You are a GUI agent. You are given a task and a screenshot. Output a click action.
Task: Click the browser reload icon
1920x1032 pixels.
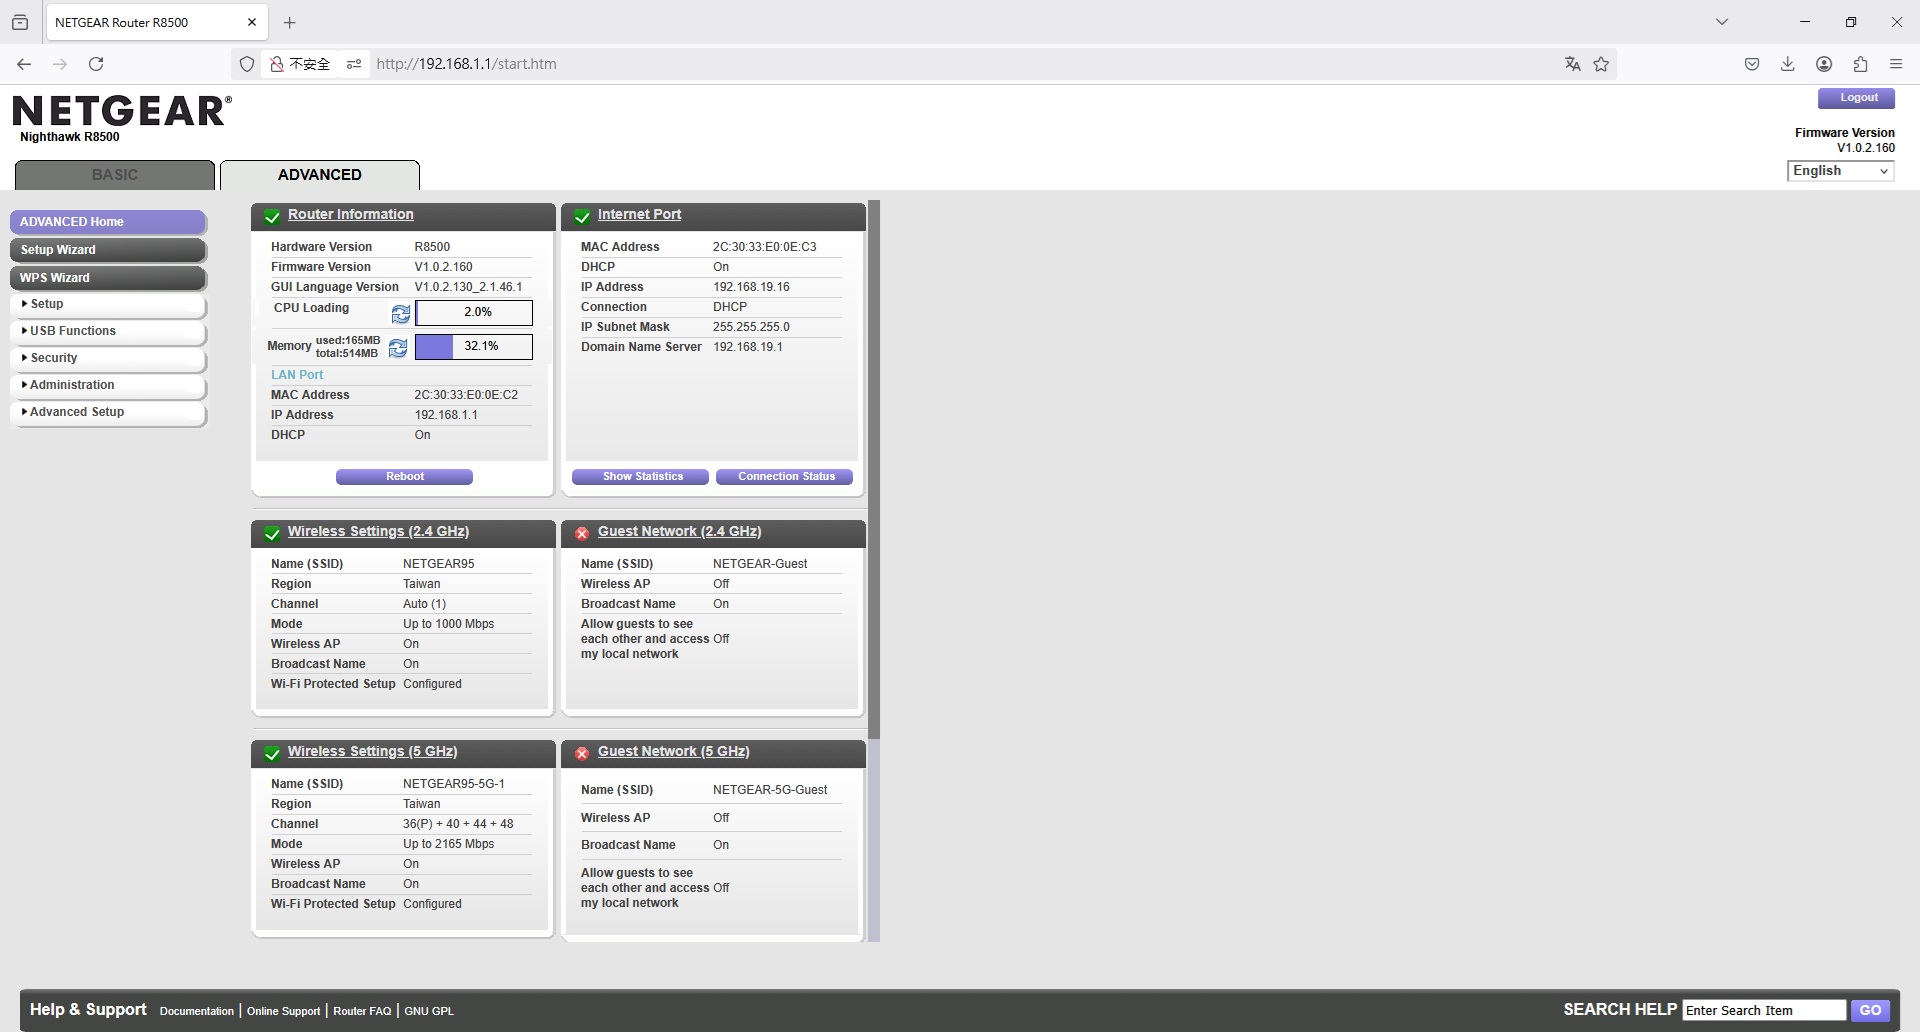(x=96, y=64)
